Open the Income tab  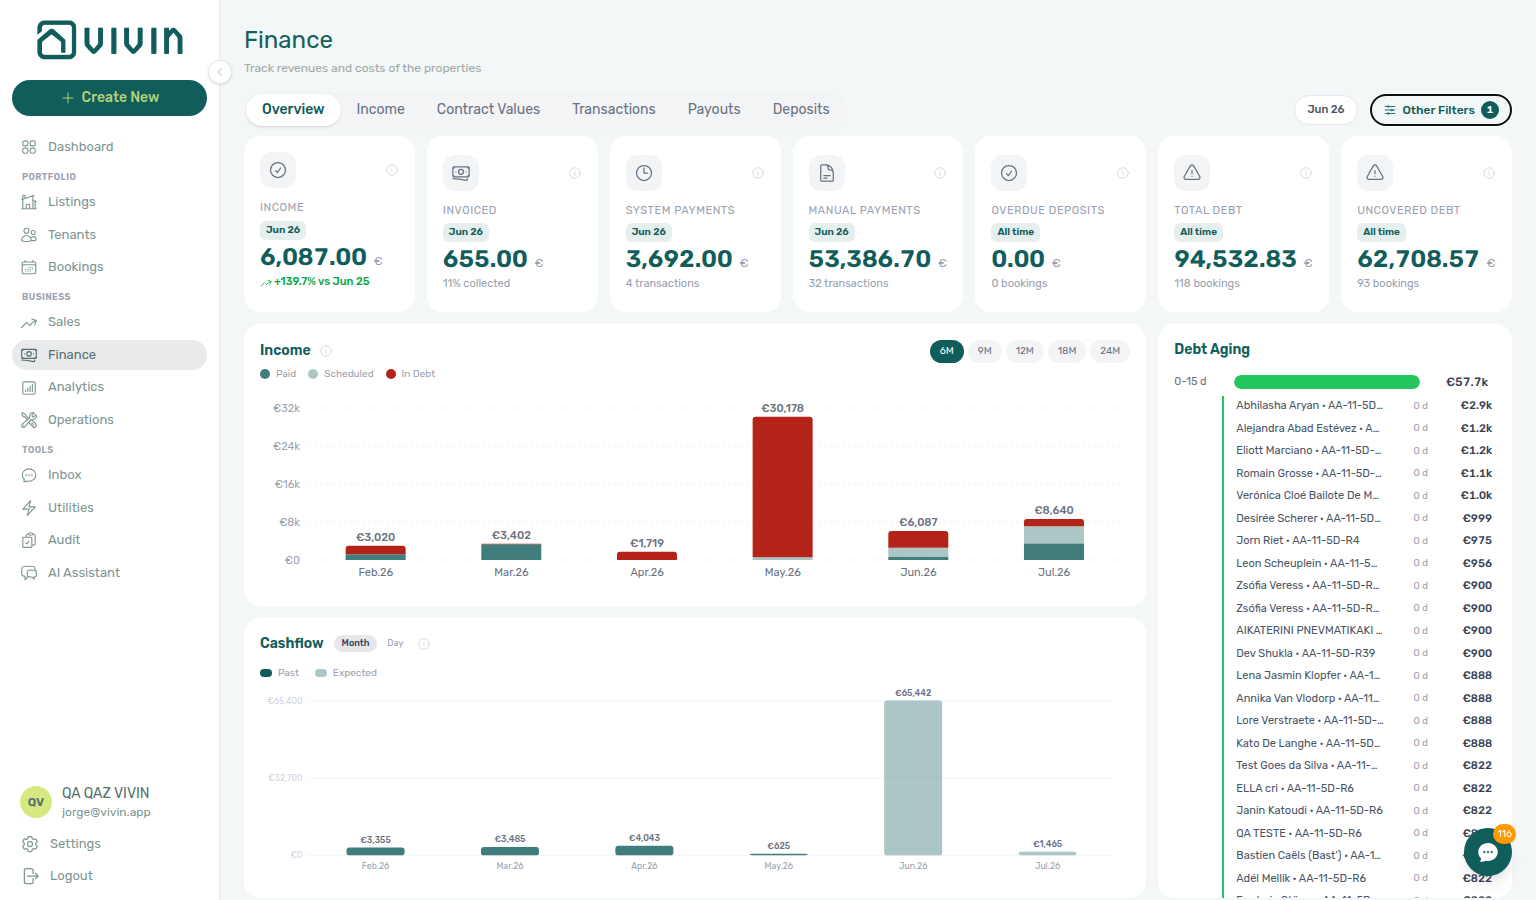(380, 109)
